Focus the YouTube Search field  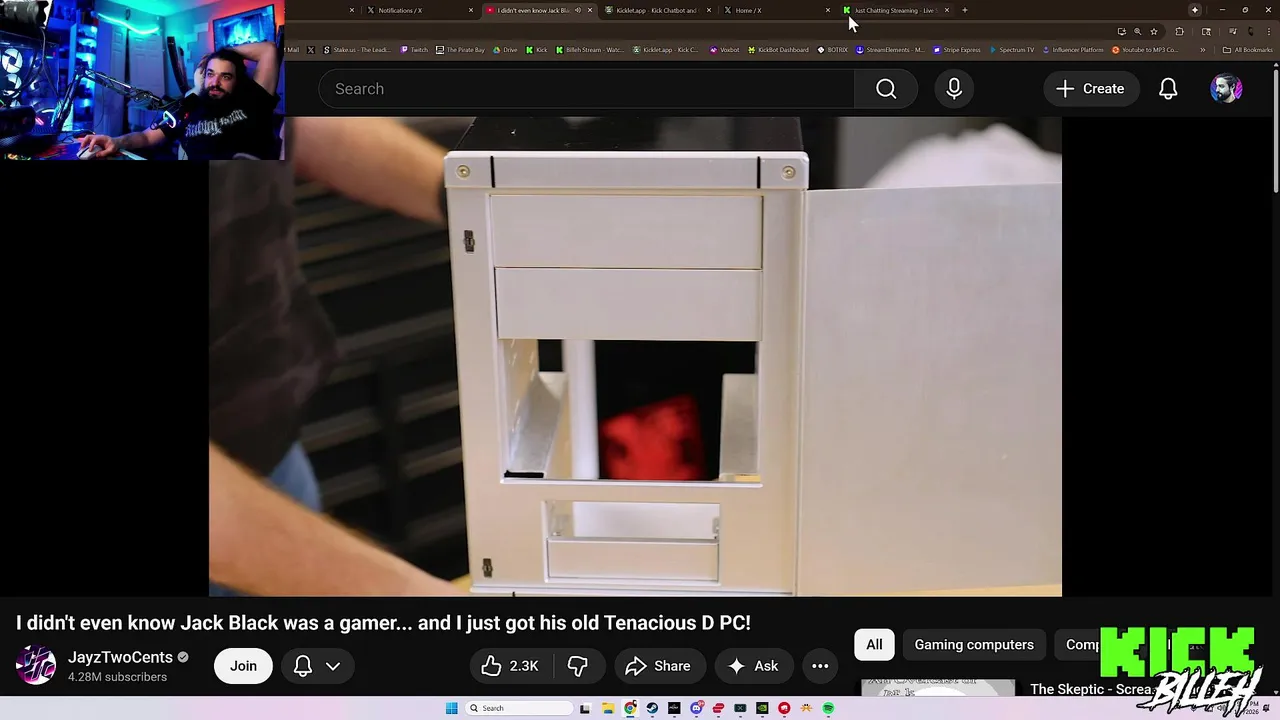586,89
